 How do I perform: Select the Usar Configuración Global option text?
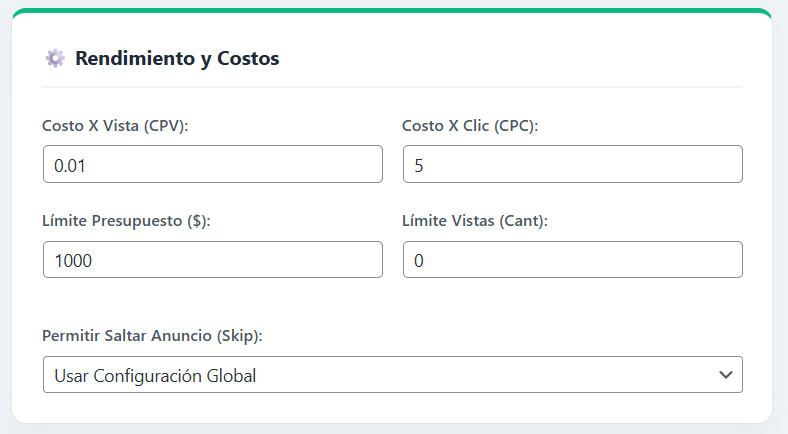155,376
